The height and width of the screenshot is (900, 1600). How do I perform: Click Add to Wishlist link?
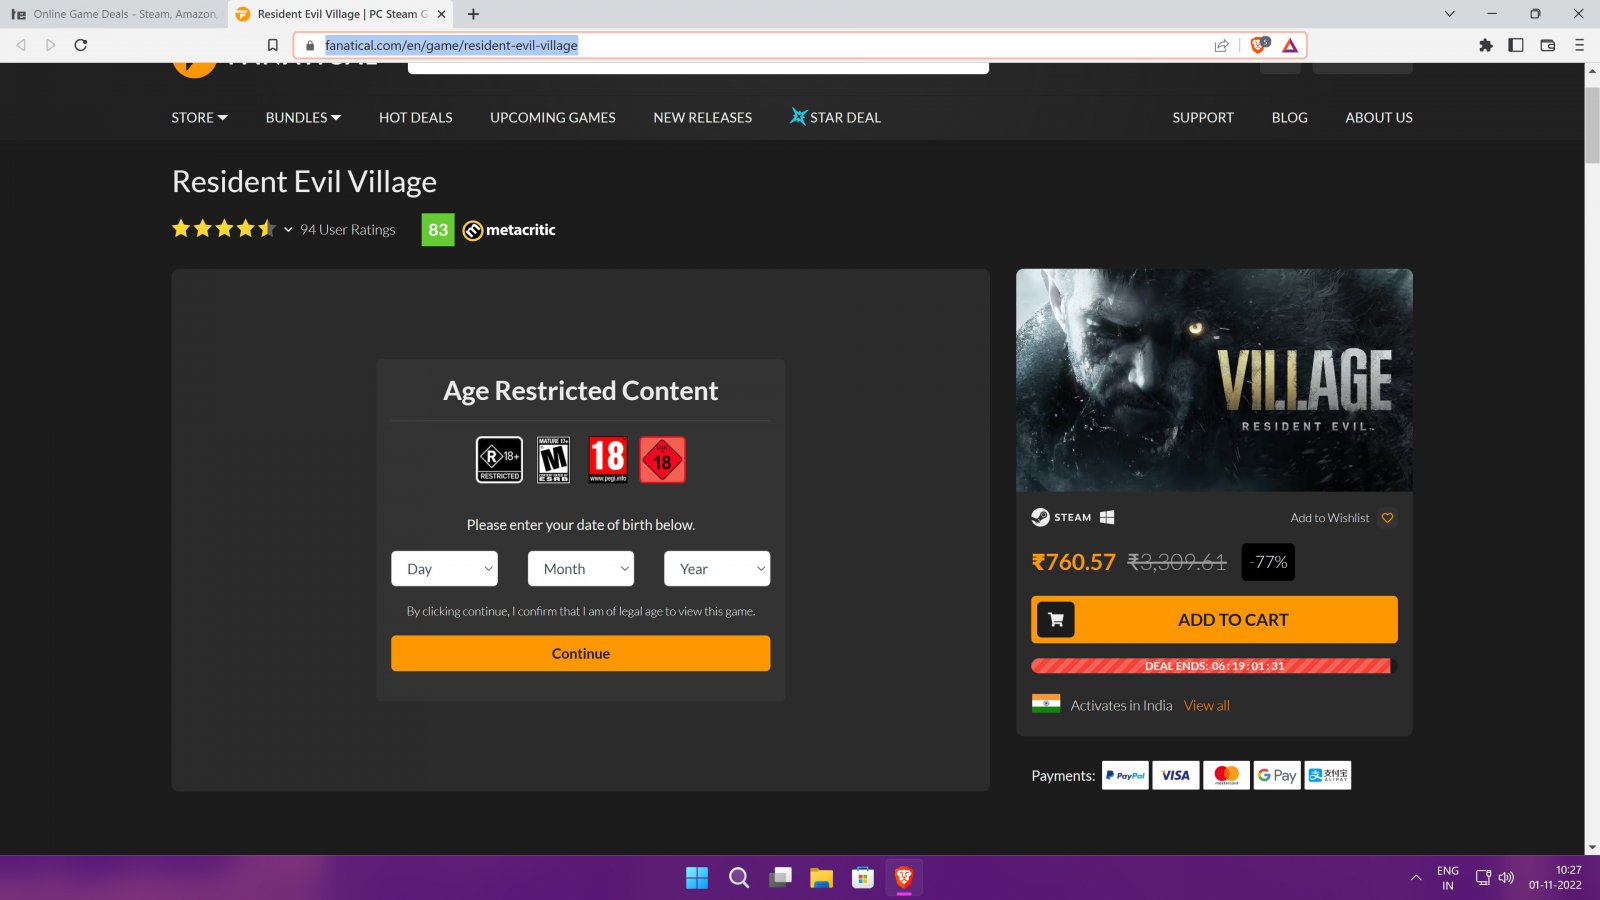click(1330, 518)
